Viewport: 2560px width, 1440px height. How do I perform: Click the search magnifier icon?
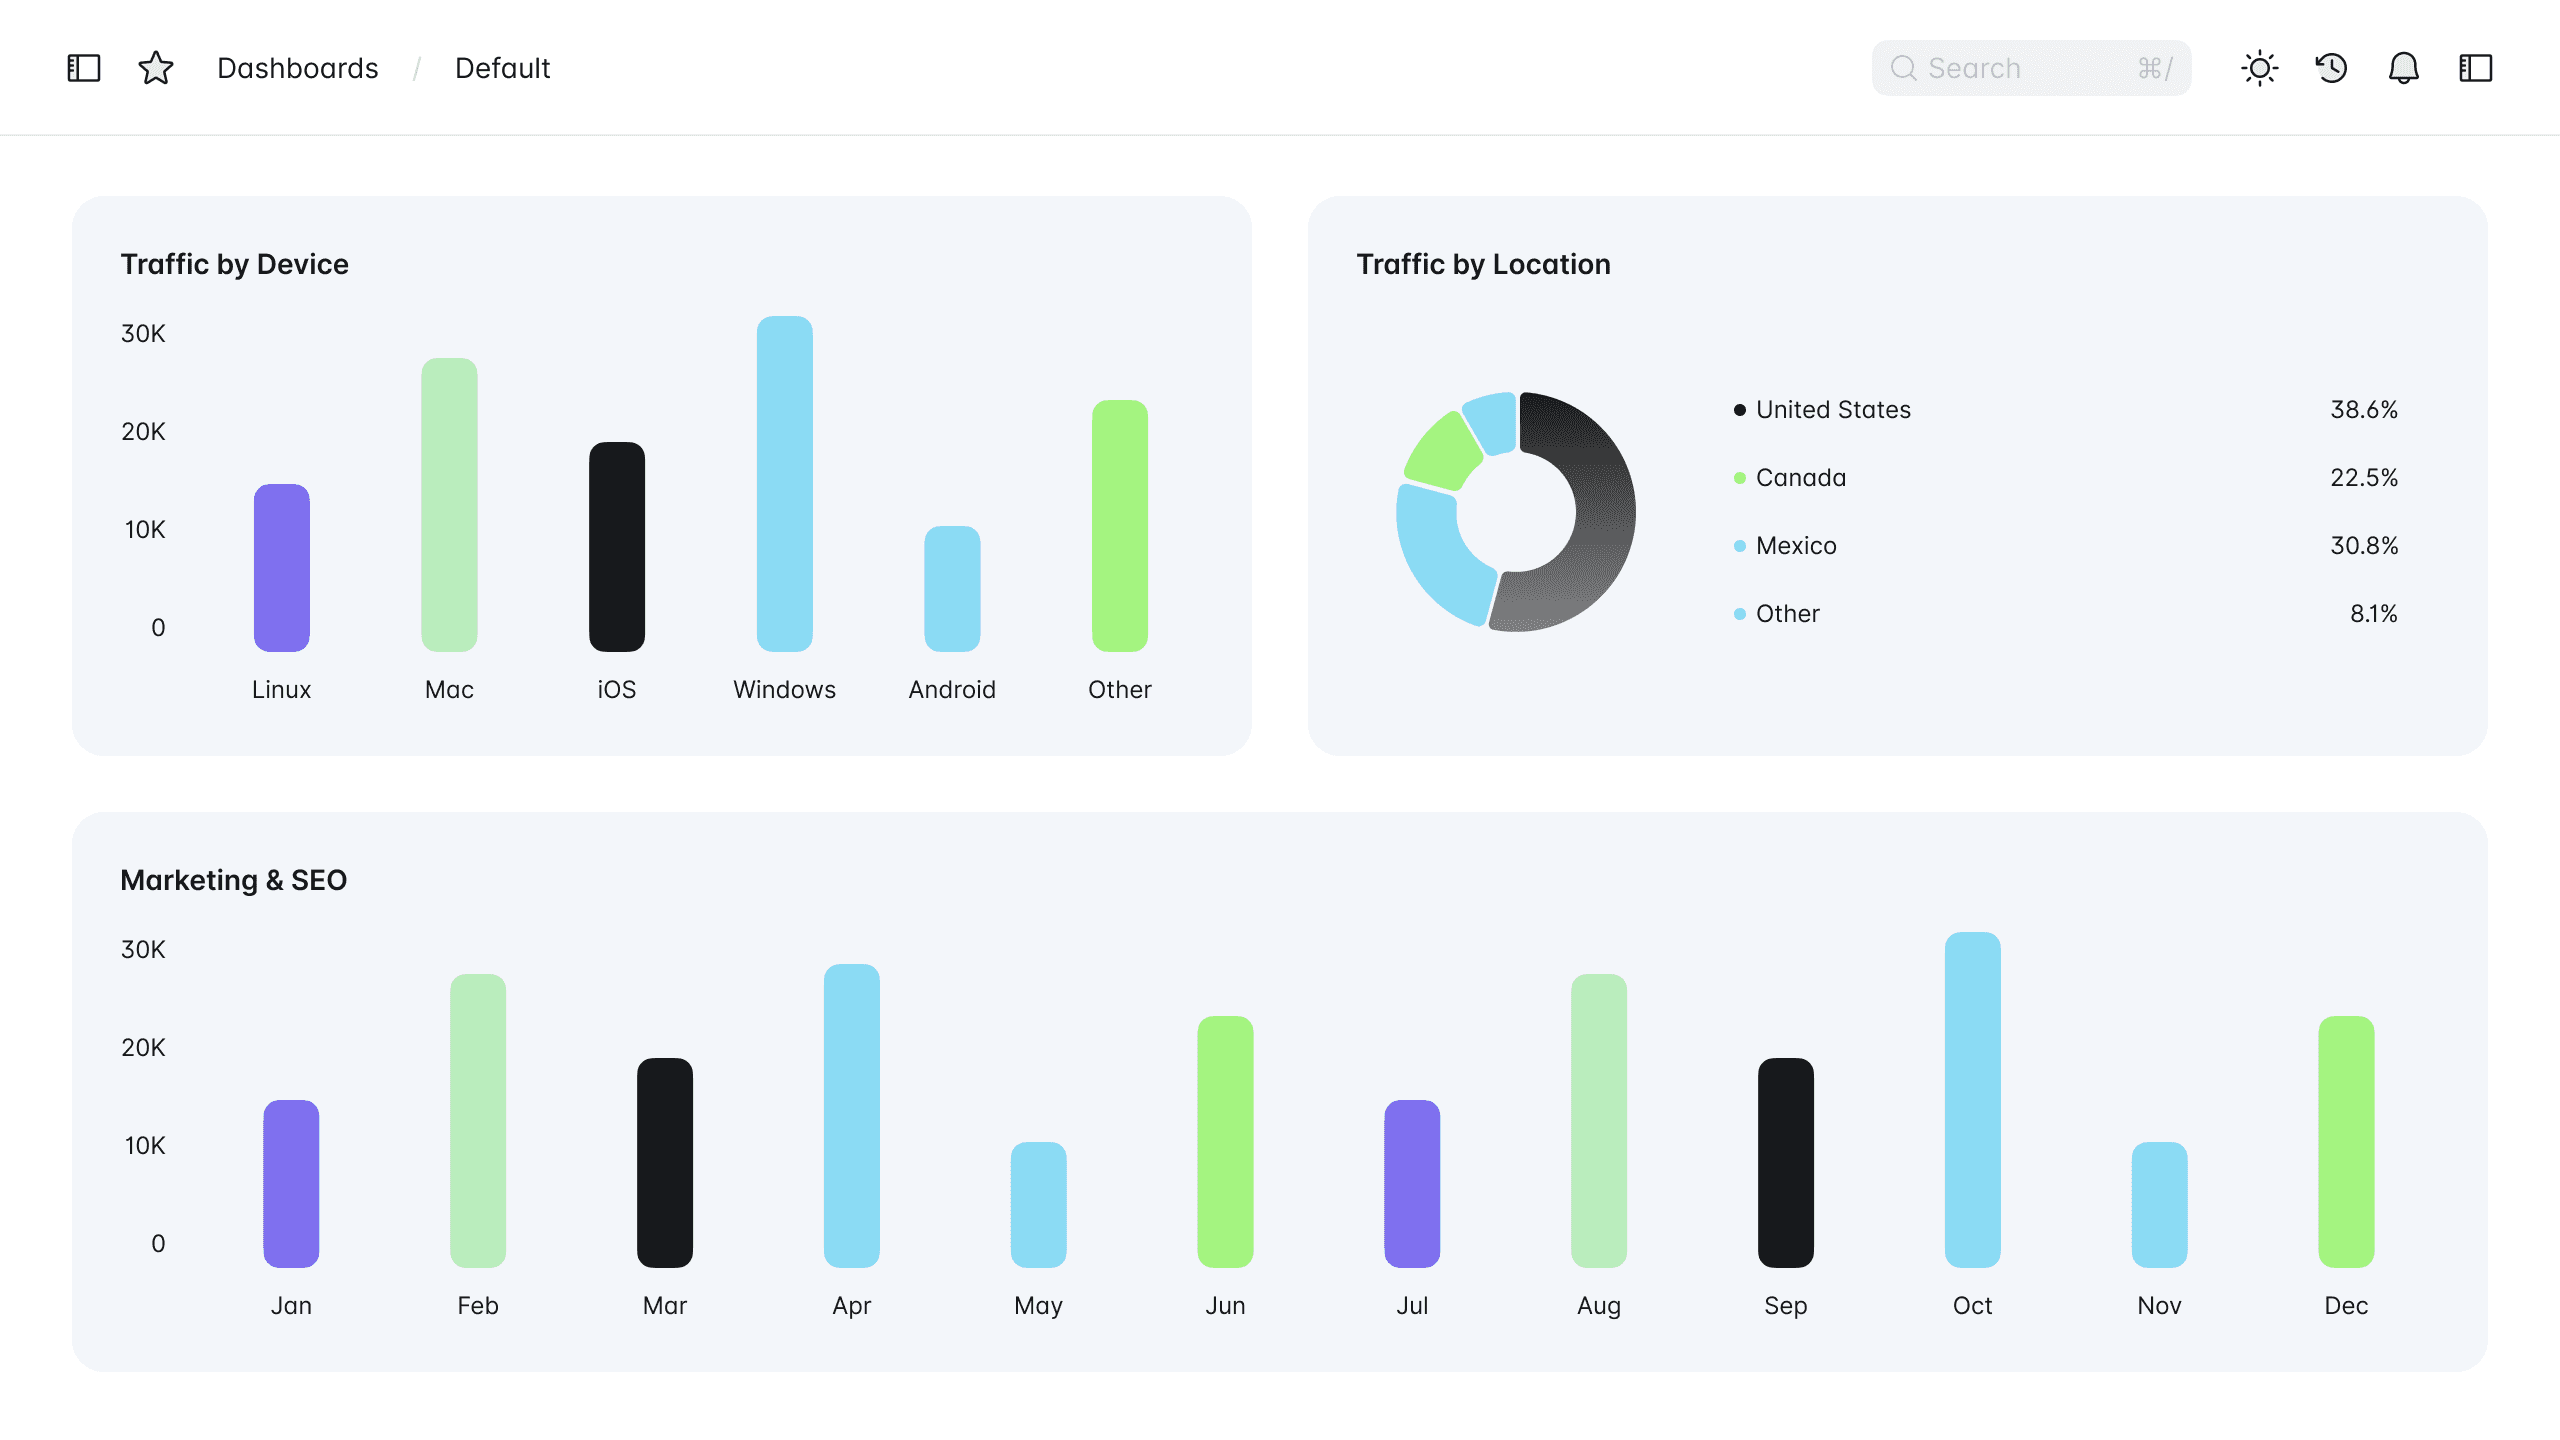tap(1903, 68)
